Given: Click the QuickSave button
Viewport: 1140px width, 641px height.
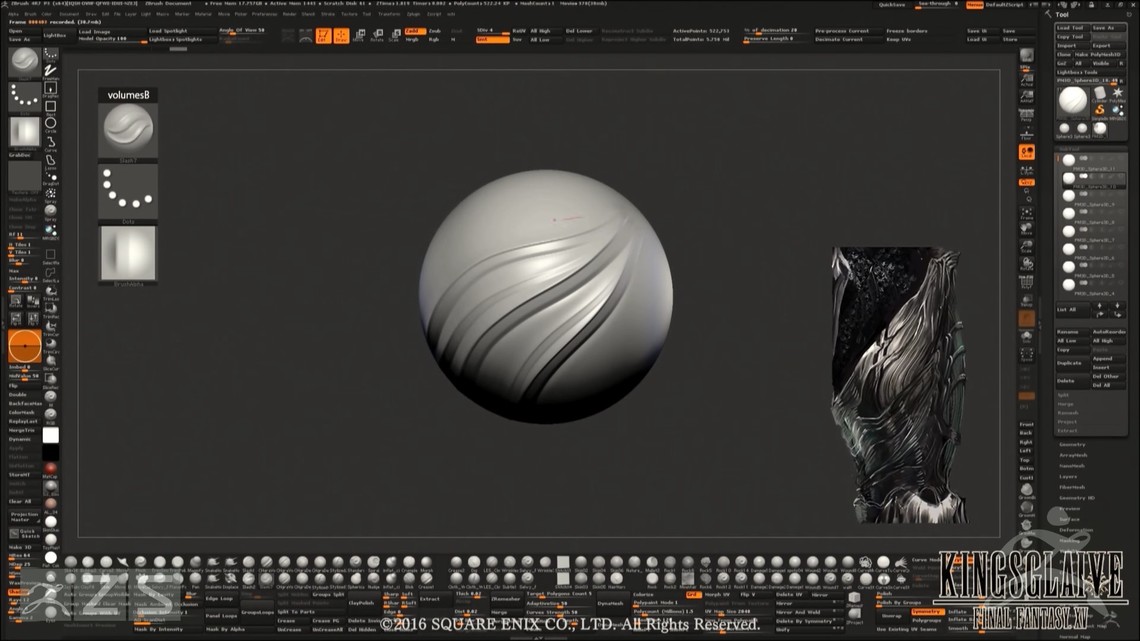Looking at the screenshot, I should coord(892,4).
